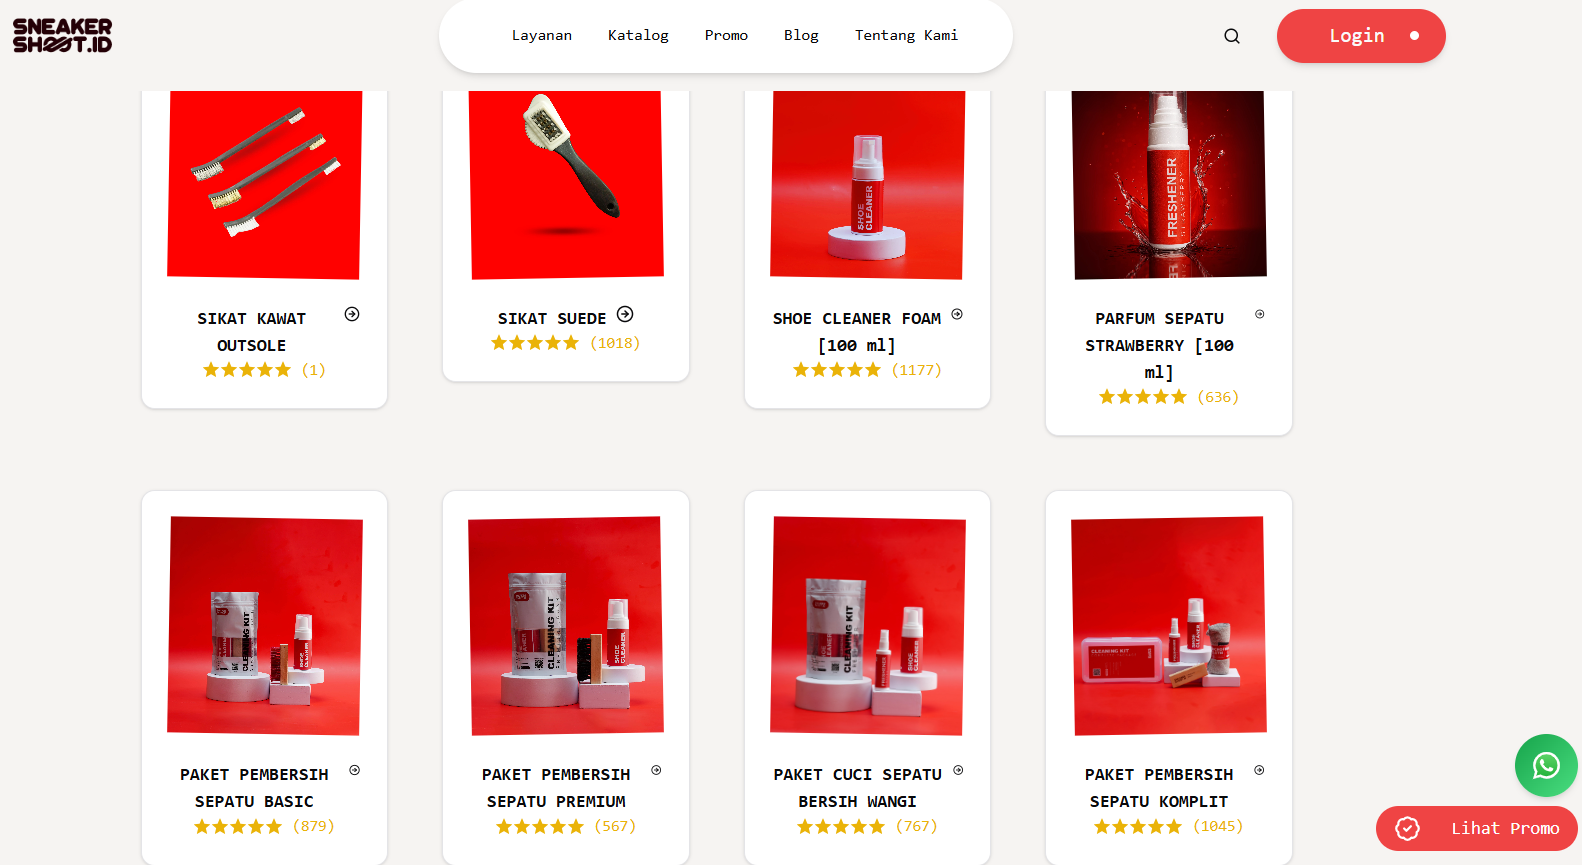
Task: Click the Lihat Promo button
Action: coord(1477,828)
